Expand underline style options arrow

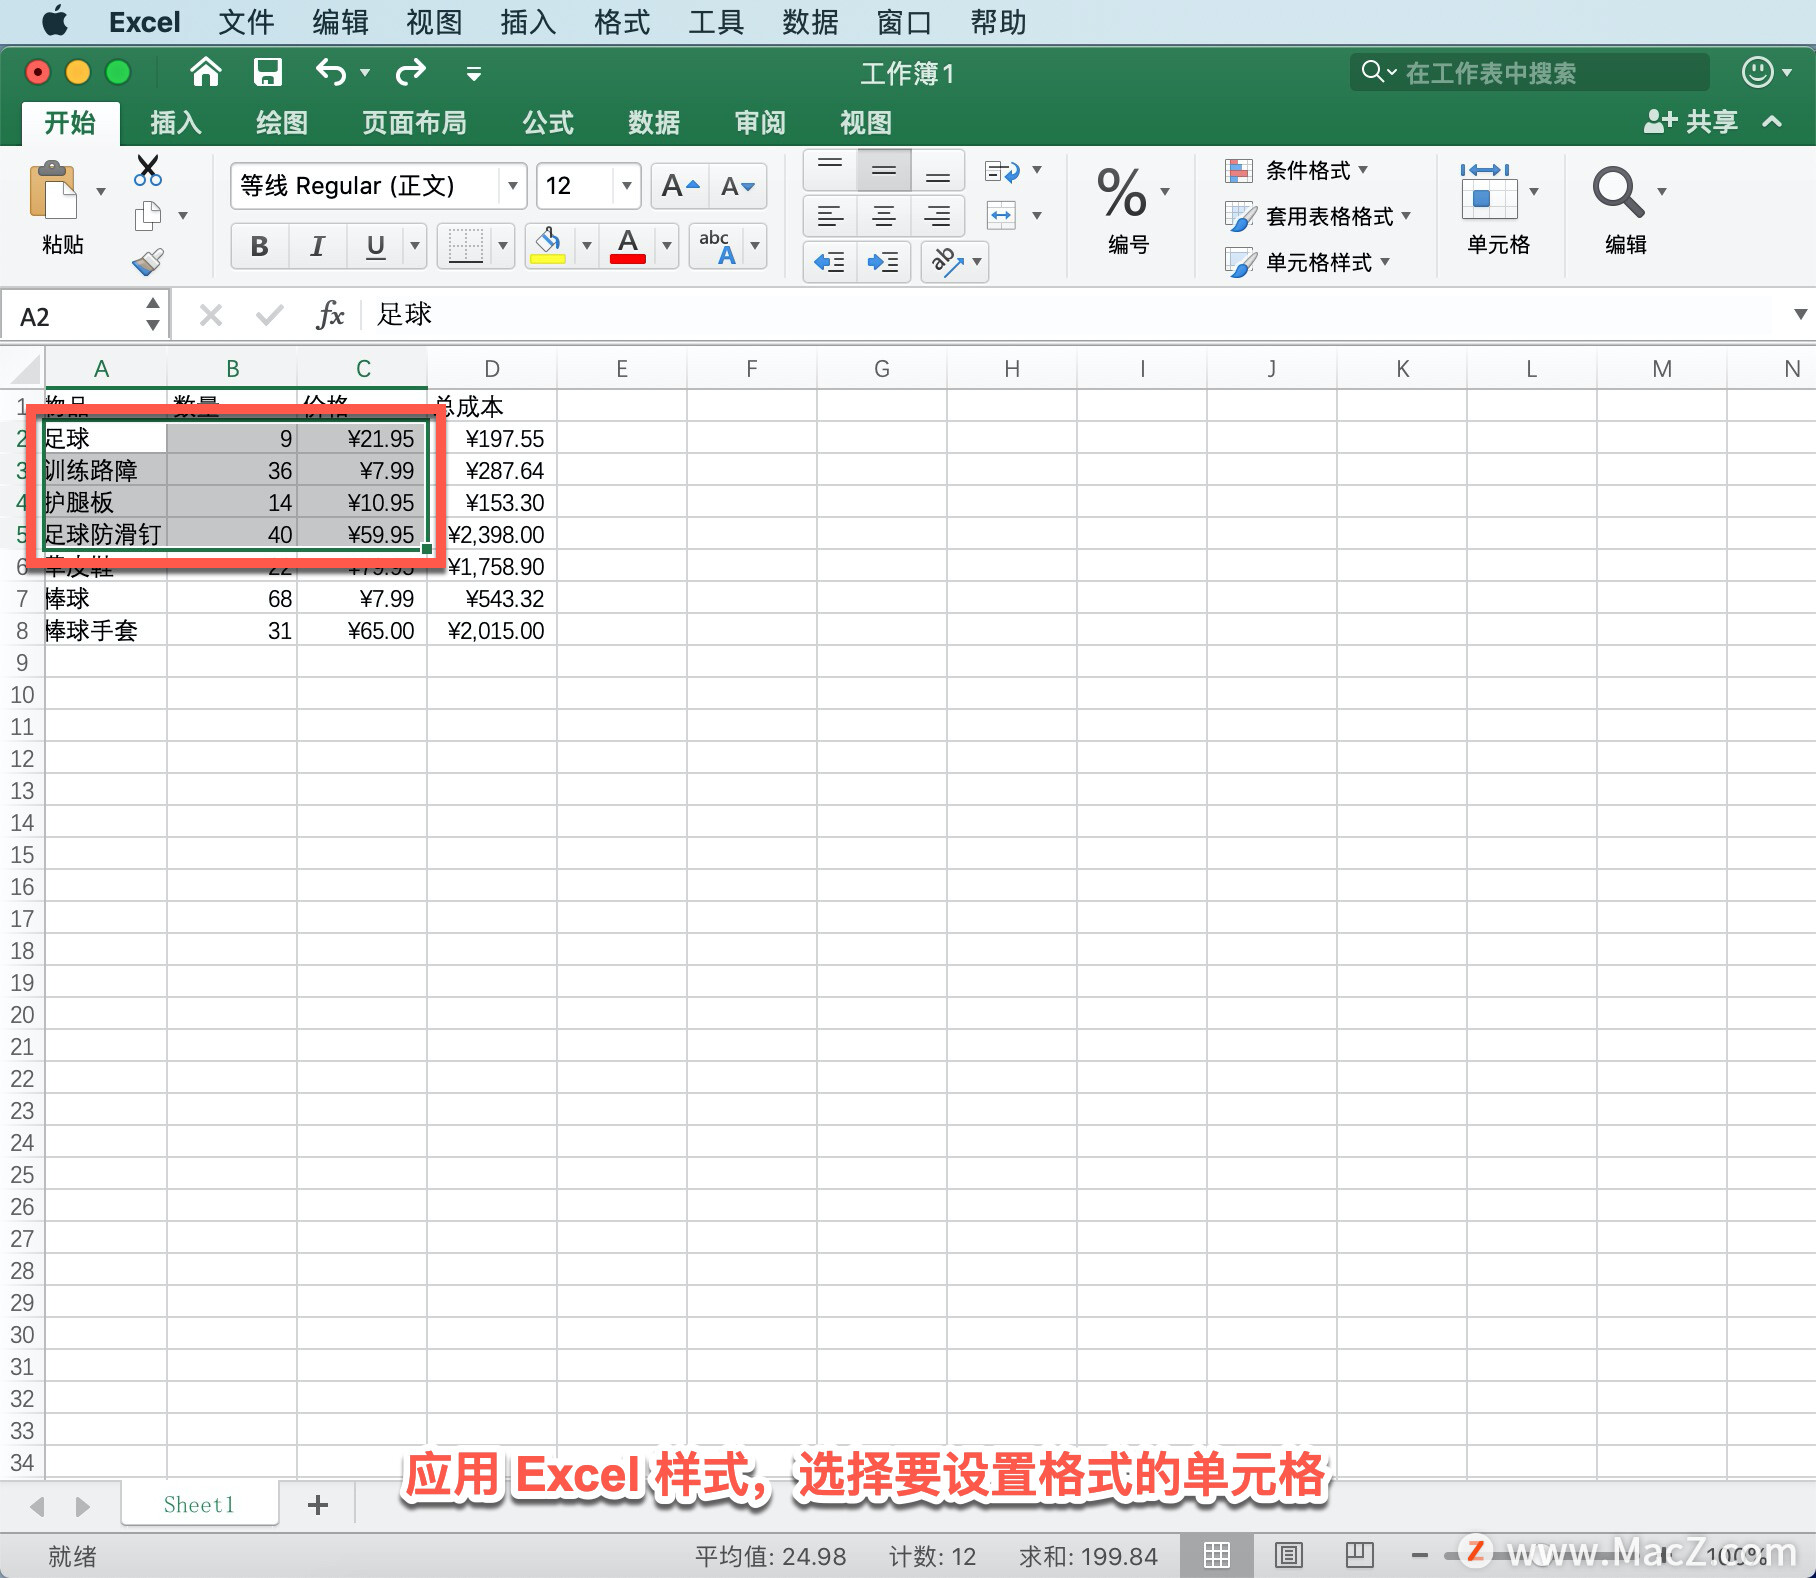[414, 246]
